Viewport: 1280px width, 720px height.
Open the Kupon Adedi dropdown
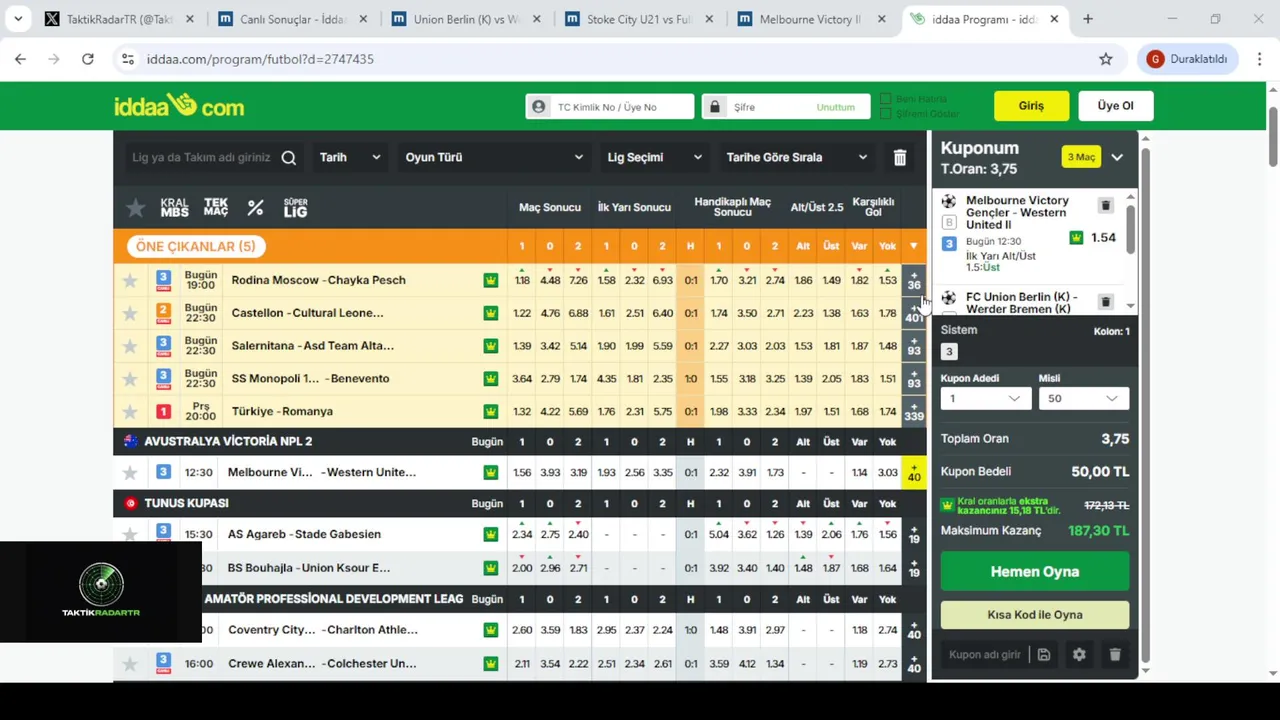[x=985, y=398]
